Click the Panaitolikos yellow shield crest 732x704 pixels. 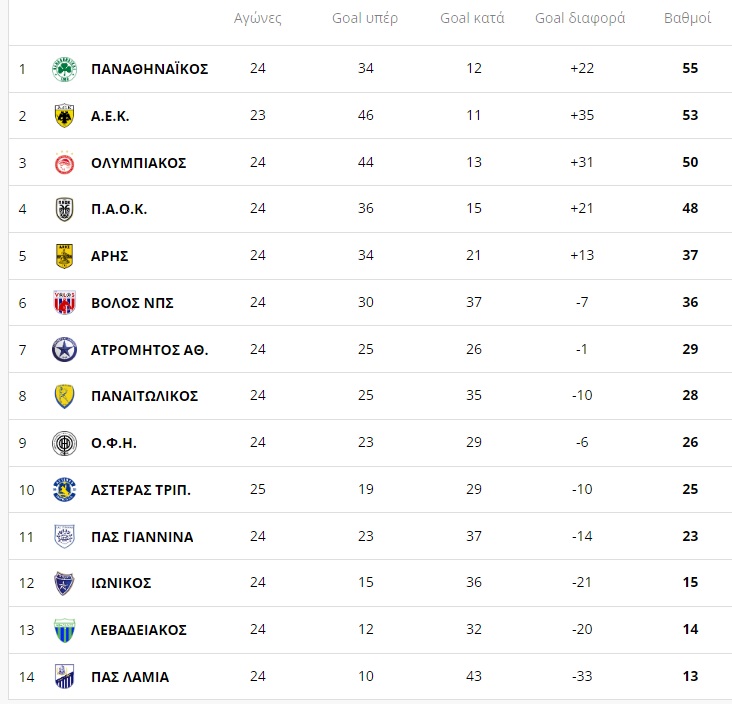tap(64, 396)
